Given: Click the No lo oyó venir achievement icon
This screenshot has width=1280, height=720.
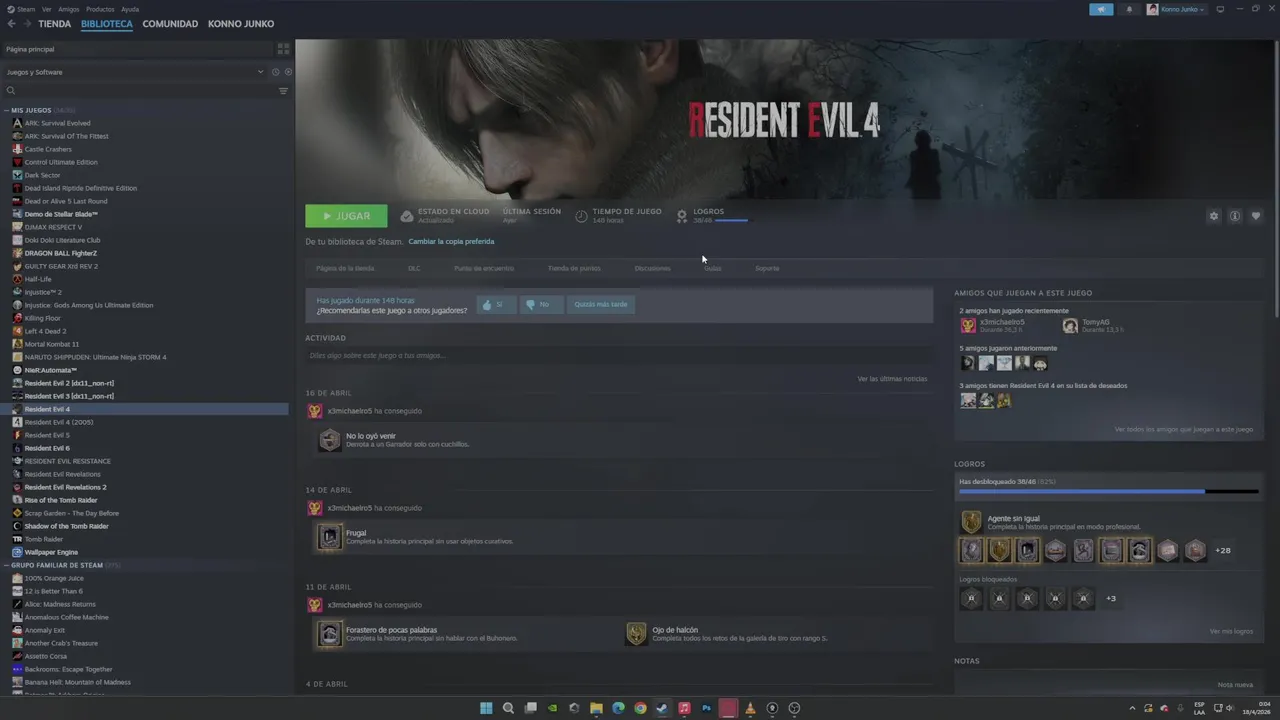Looking at the screenshot, I should tap(330, 440).
